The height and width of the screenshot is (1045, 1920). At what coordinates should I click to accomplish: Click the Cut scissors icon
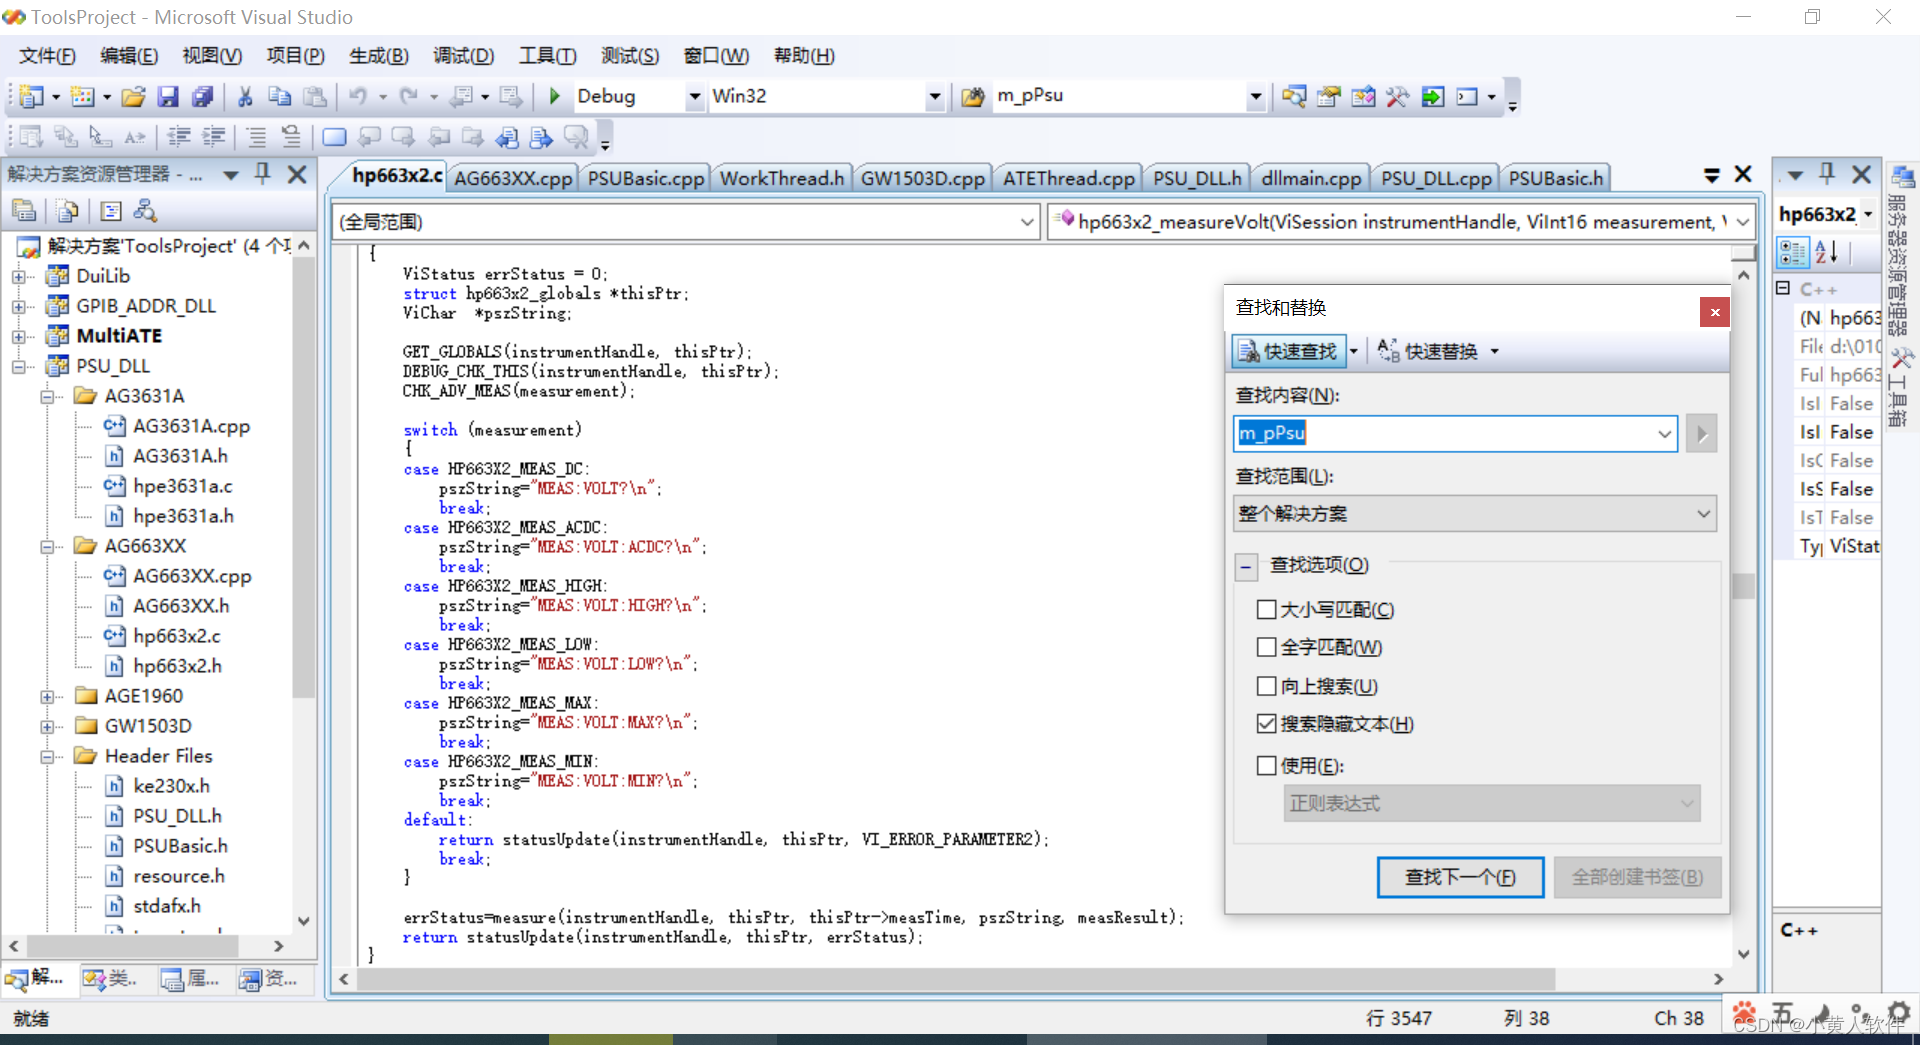tap(245, 96)
